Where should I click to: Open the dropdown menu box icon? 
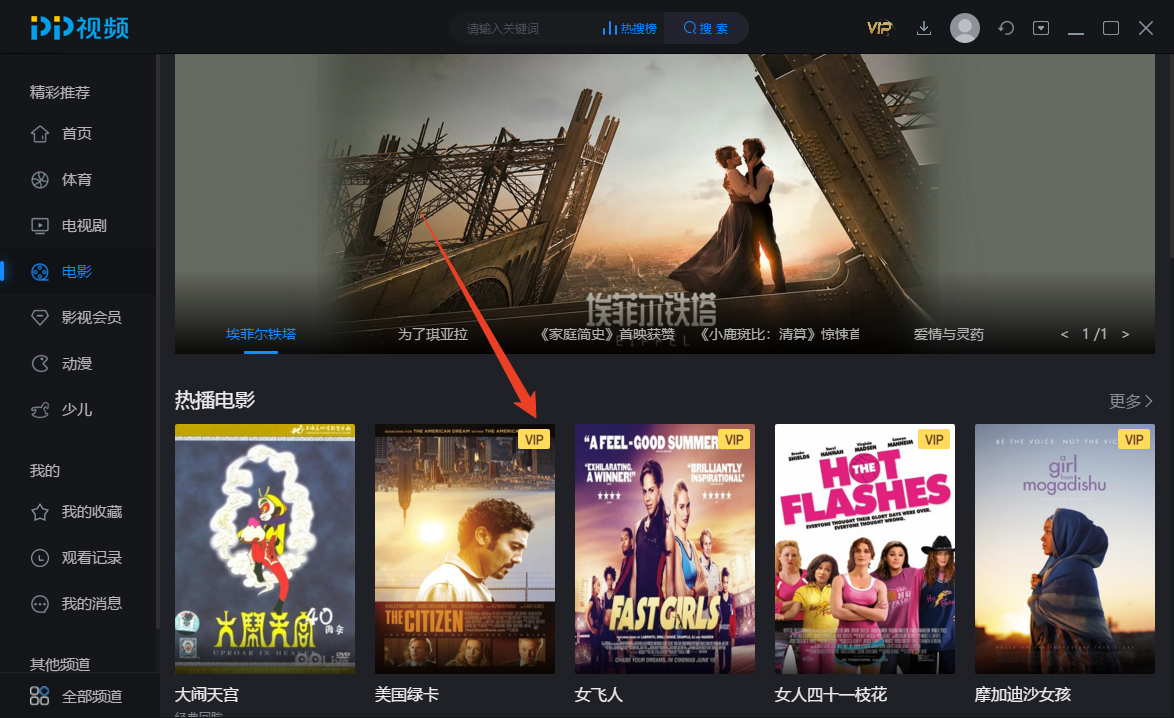click(x=1041, y=28)
